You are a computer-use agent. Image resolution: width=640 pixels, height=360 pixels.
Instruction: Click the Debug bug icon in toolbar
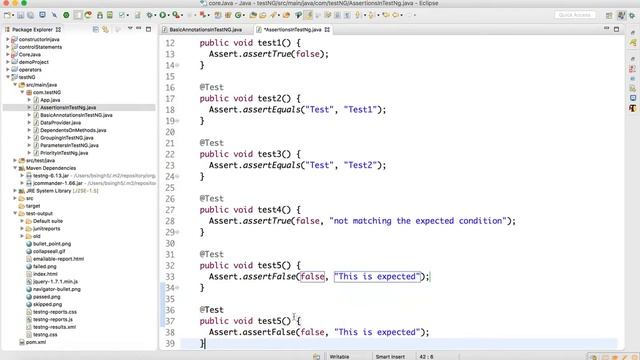click(150, 15)
